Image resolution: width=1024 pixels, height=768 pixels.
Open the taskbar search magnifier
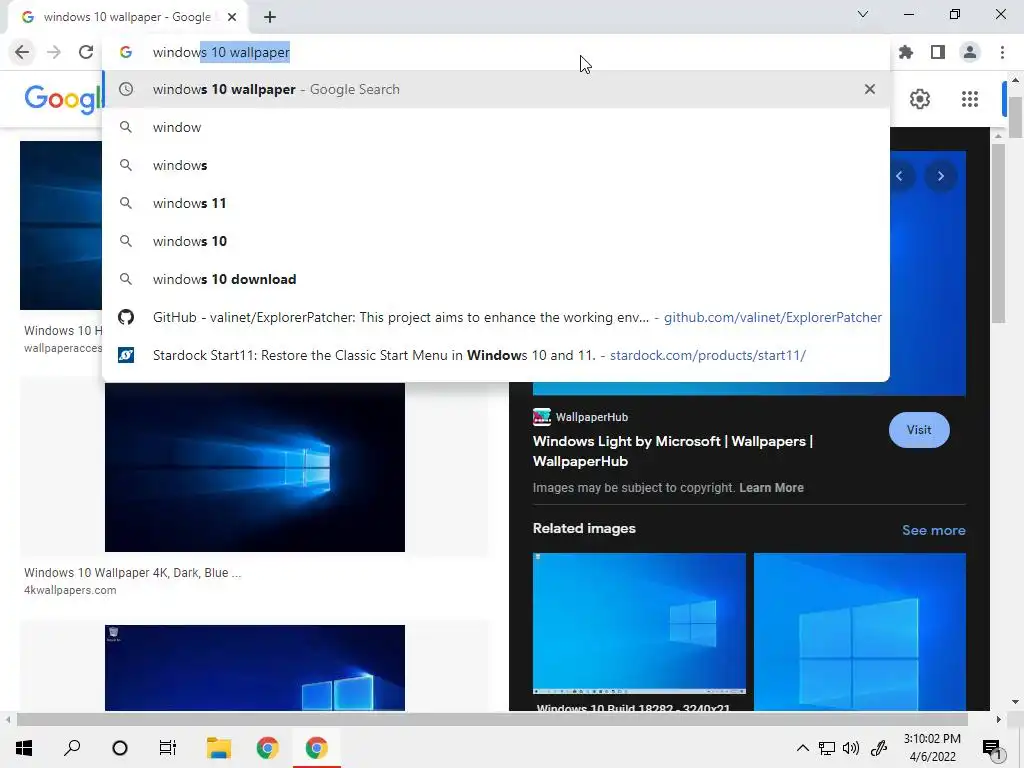pos(72,748)
